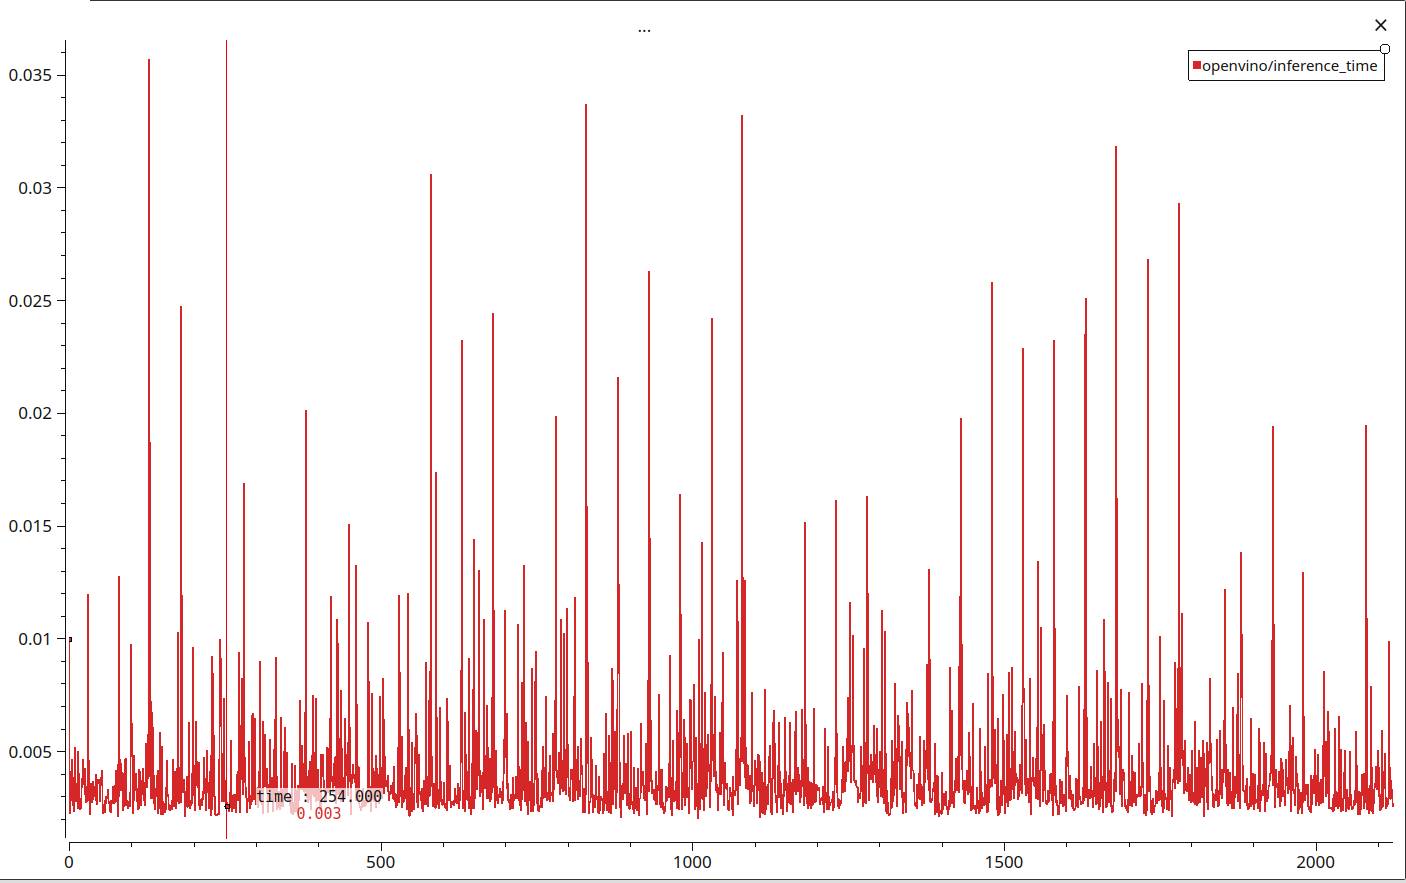Click the red 0.003 tracker value
Image resolution: width=1406 pixels, height=883 pixels.
click(x=319, y=814)
